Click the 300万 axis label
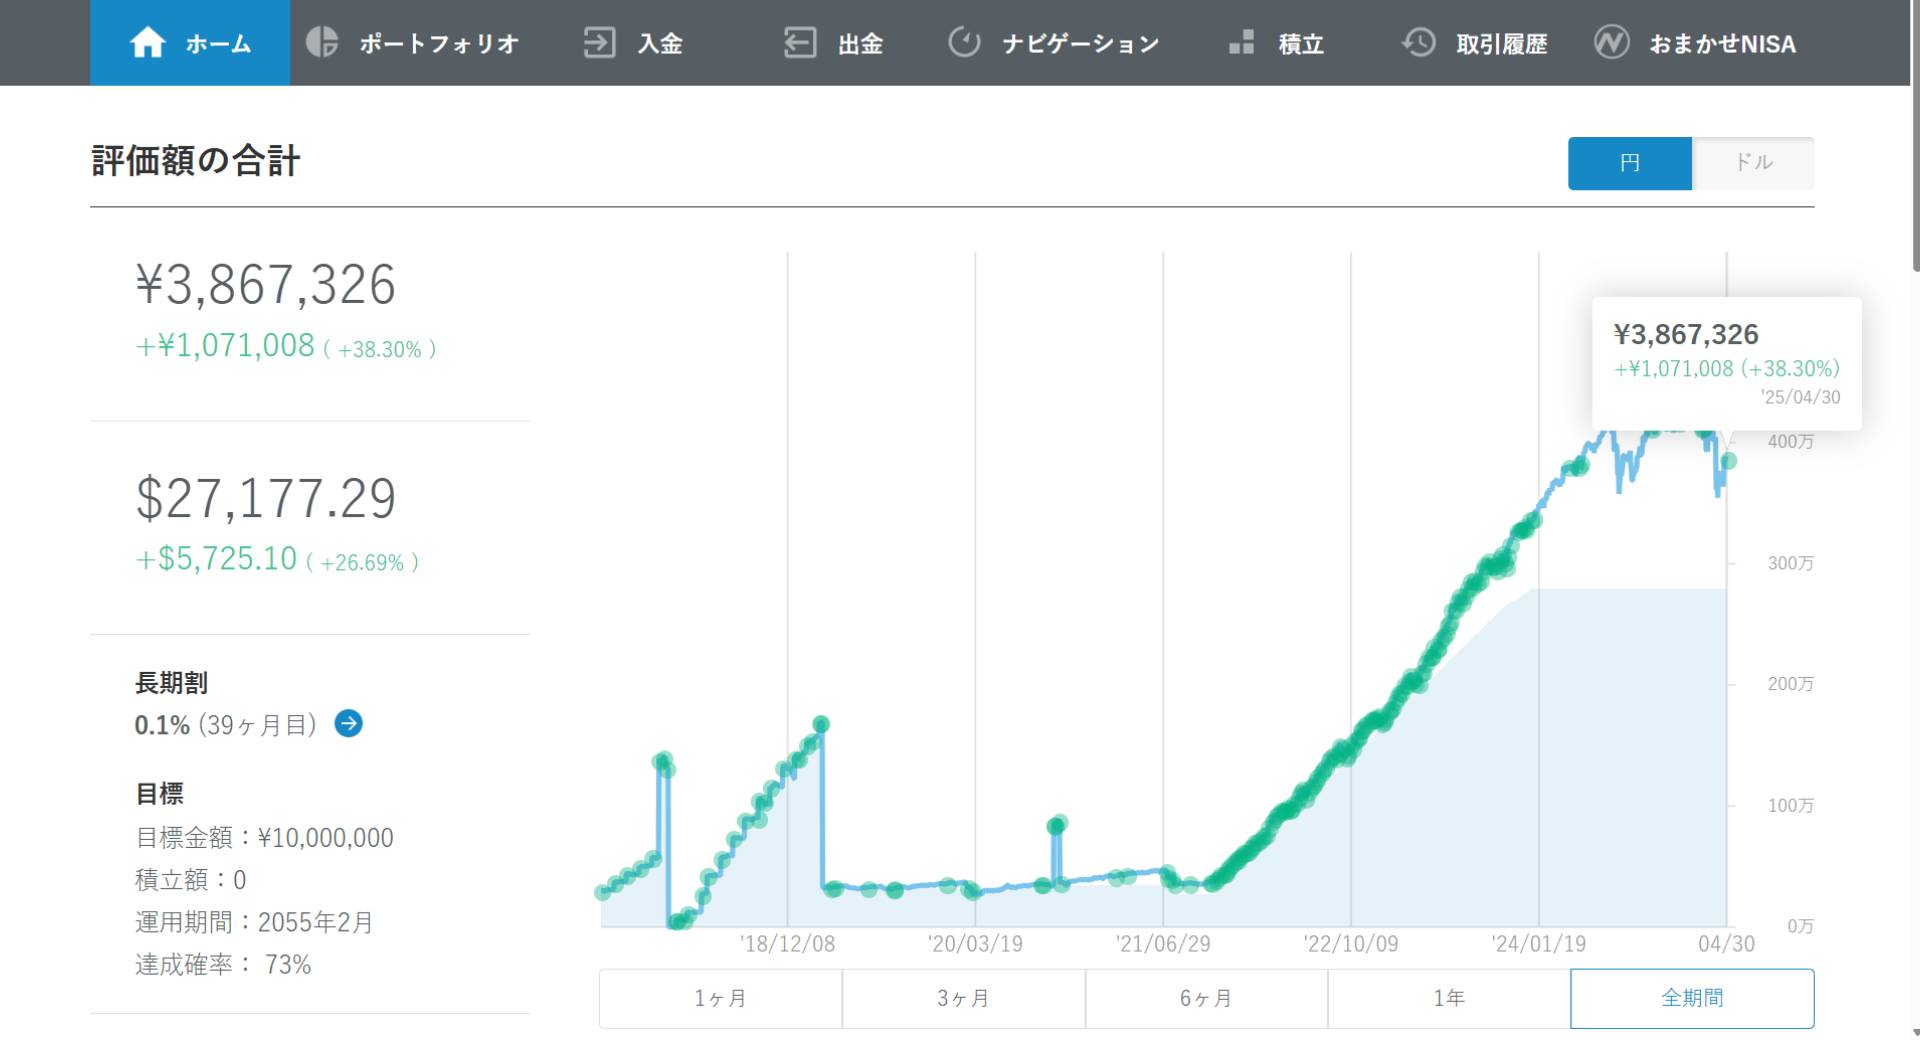The width and height of the screenshot is (1920, 1040). 1790,563
